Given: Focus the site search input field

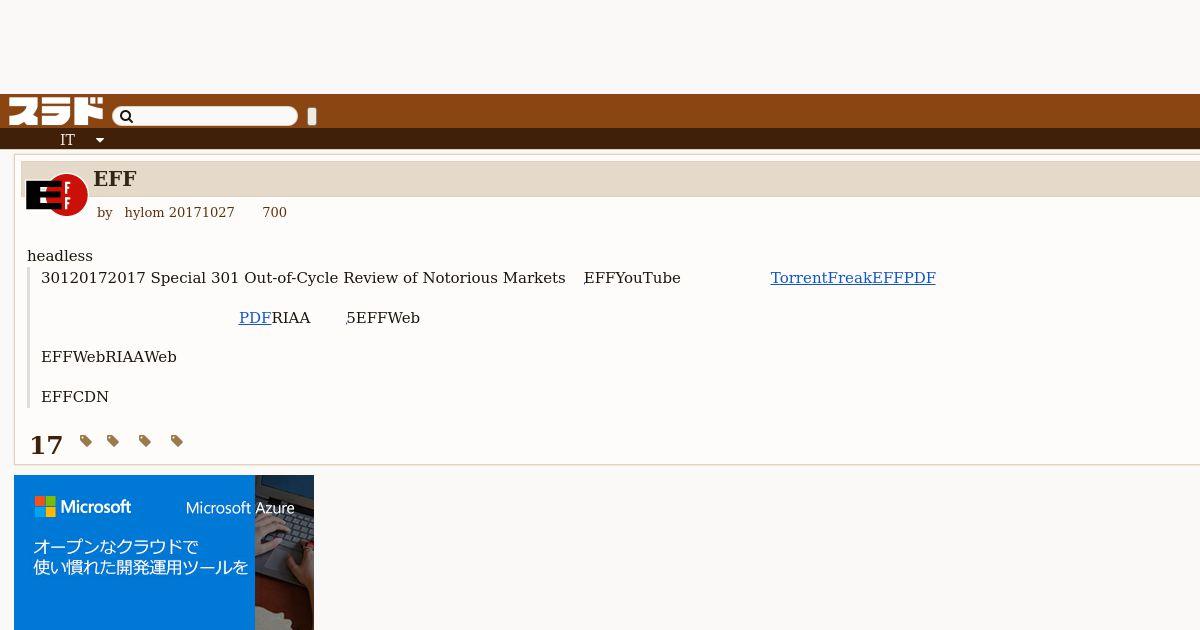Looking at the screenshot, I should pyautogui.click(x=205, y=117).
